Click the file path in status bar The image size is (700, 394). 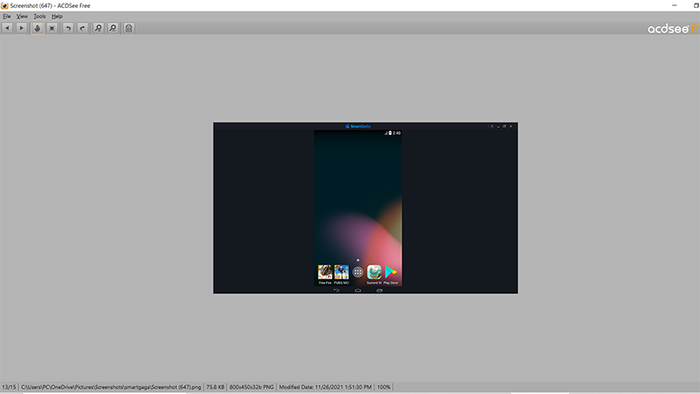(x=111, y=387)
